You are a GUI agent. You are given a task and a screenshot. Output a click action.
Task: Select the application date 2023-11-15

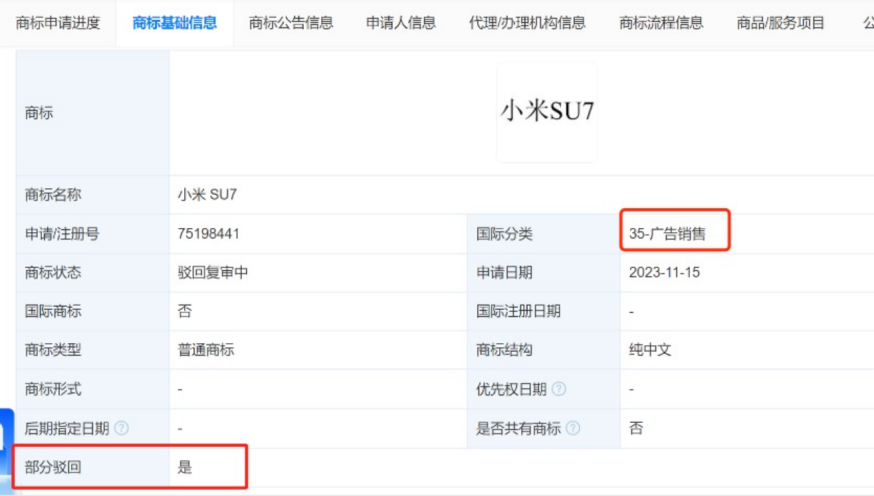pyautogui.click(x=664, y=273)
